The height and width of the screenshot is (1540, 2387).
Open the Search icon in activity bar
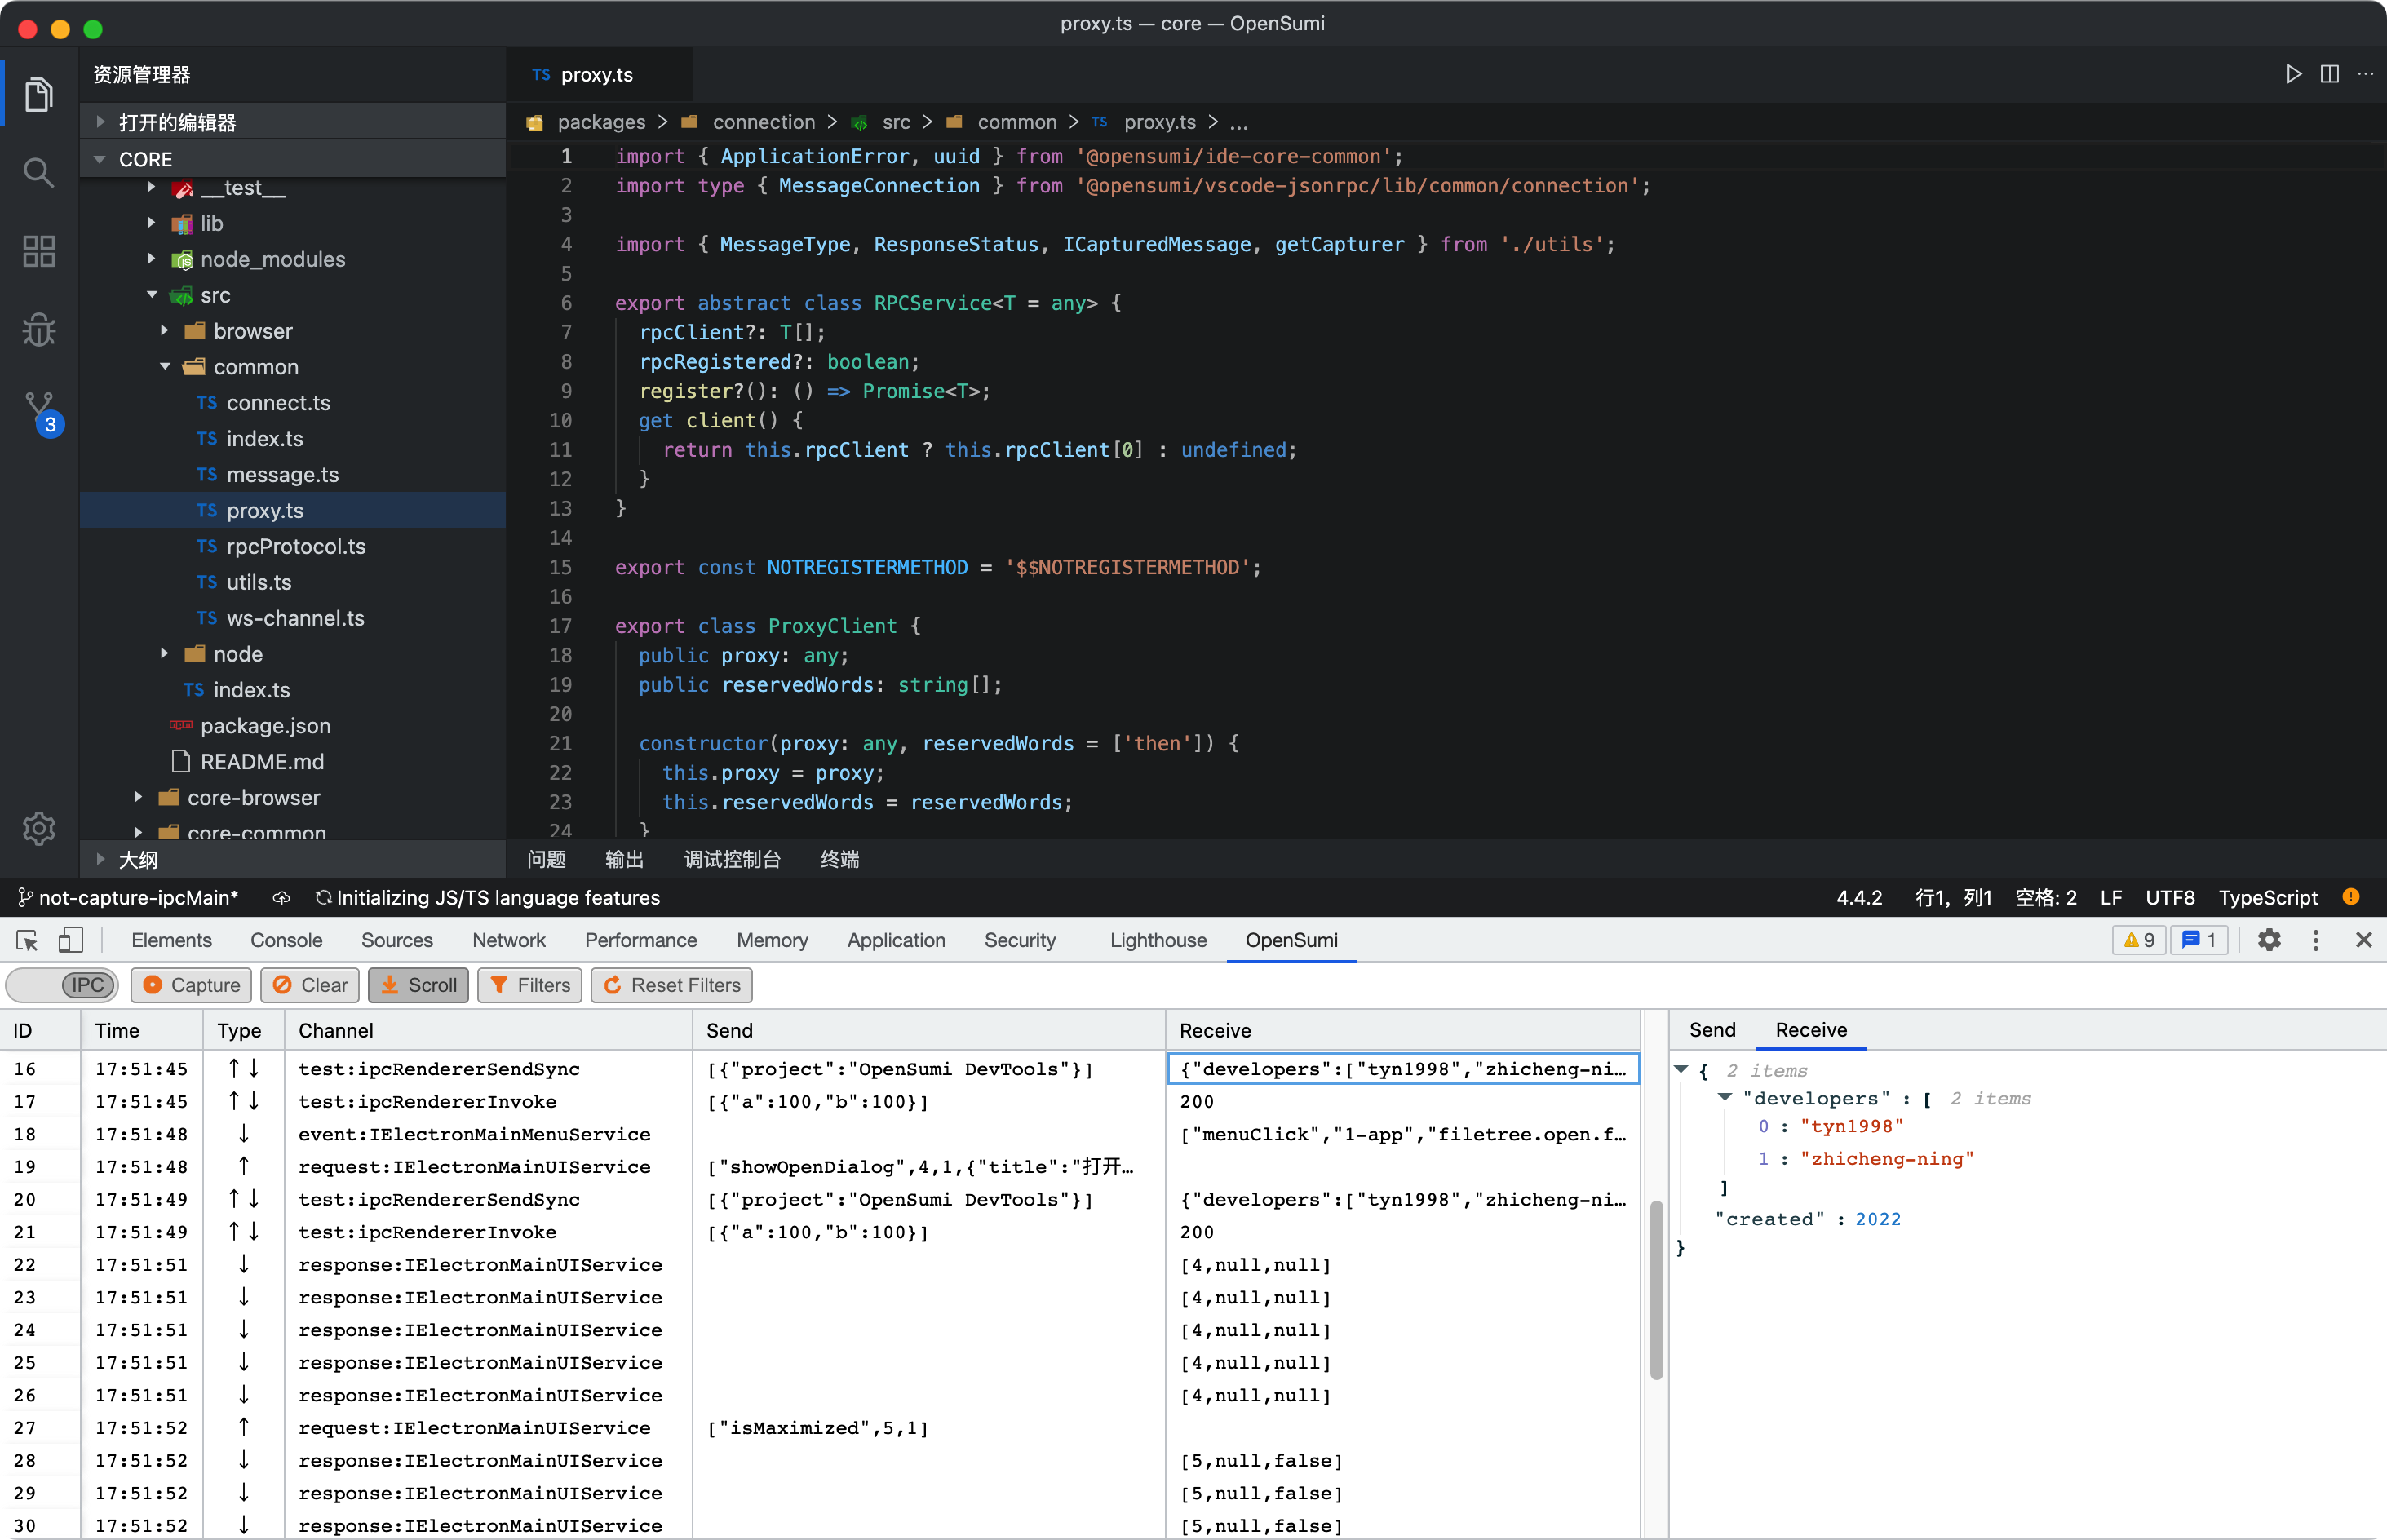[x=39, y=173]
